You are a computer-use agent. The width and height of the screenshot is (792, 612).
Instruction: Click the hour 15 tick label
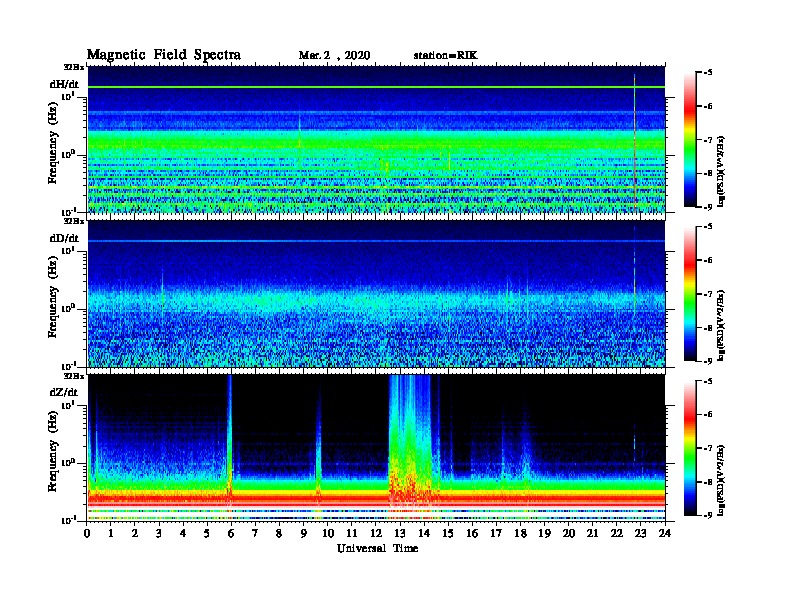(x=448, y=534)
